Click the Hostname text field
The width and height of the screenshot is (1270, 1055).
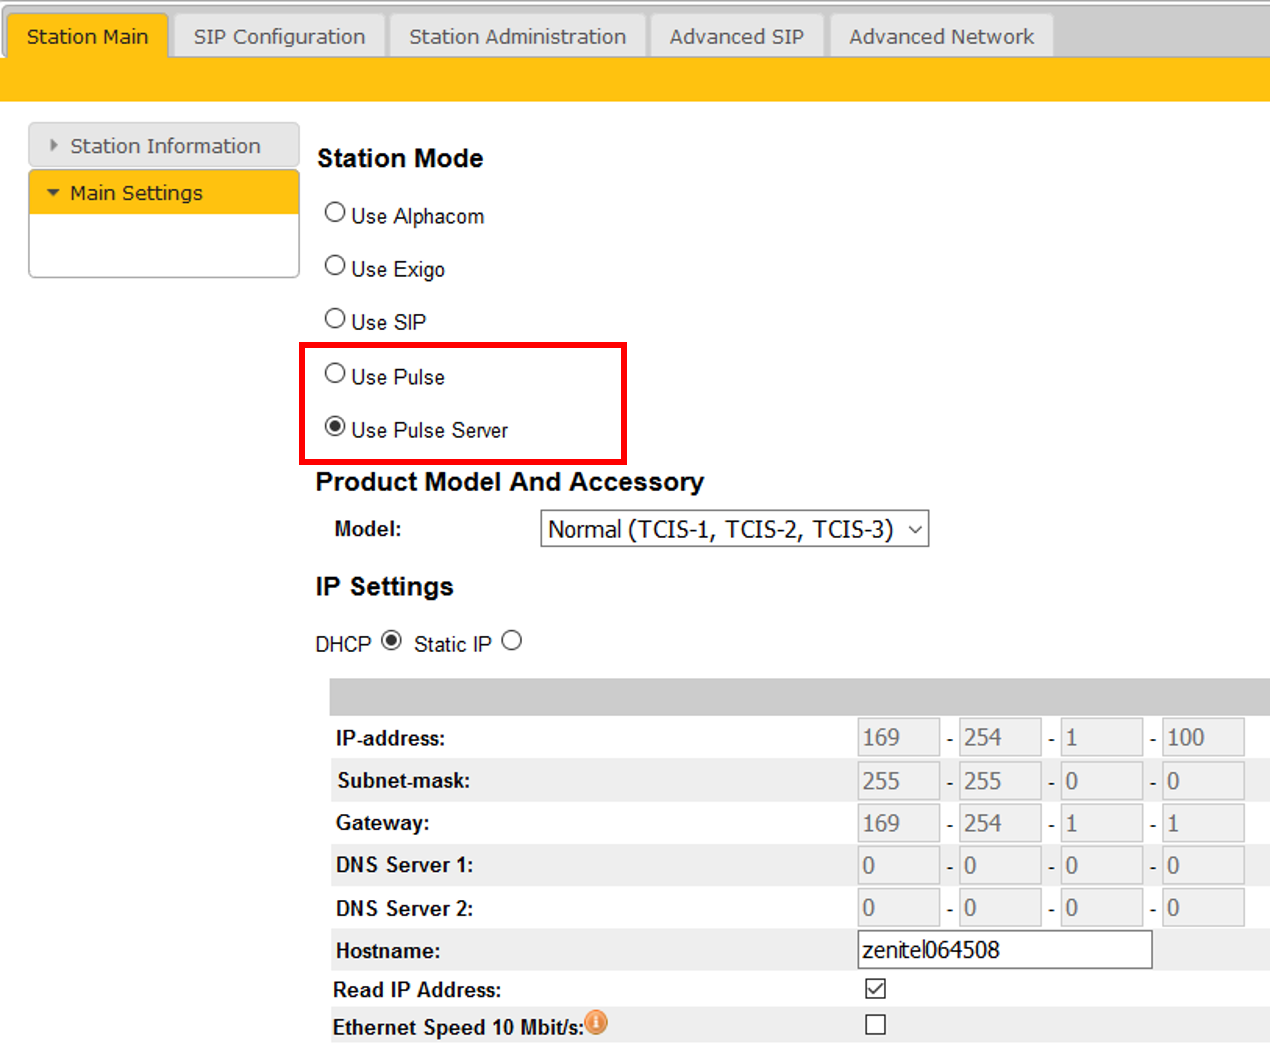point(1004,950)
